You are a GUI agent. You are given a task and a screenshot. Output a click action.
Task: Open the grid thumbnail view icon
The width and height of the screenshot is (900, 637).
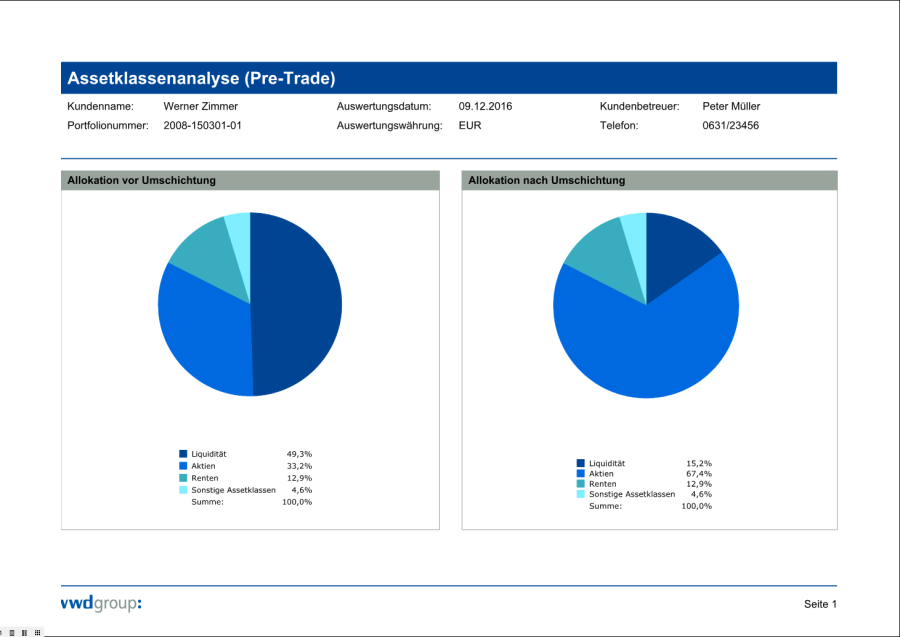pyautogui.click(x=37, y=632)
